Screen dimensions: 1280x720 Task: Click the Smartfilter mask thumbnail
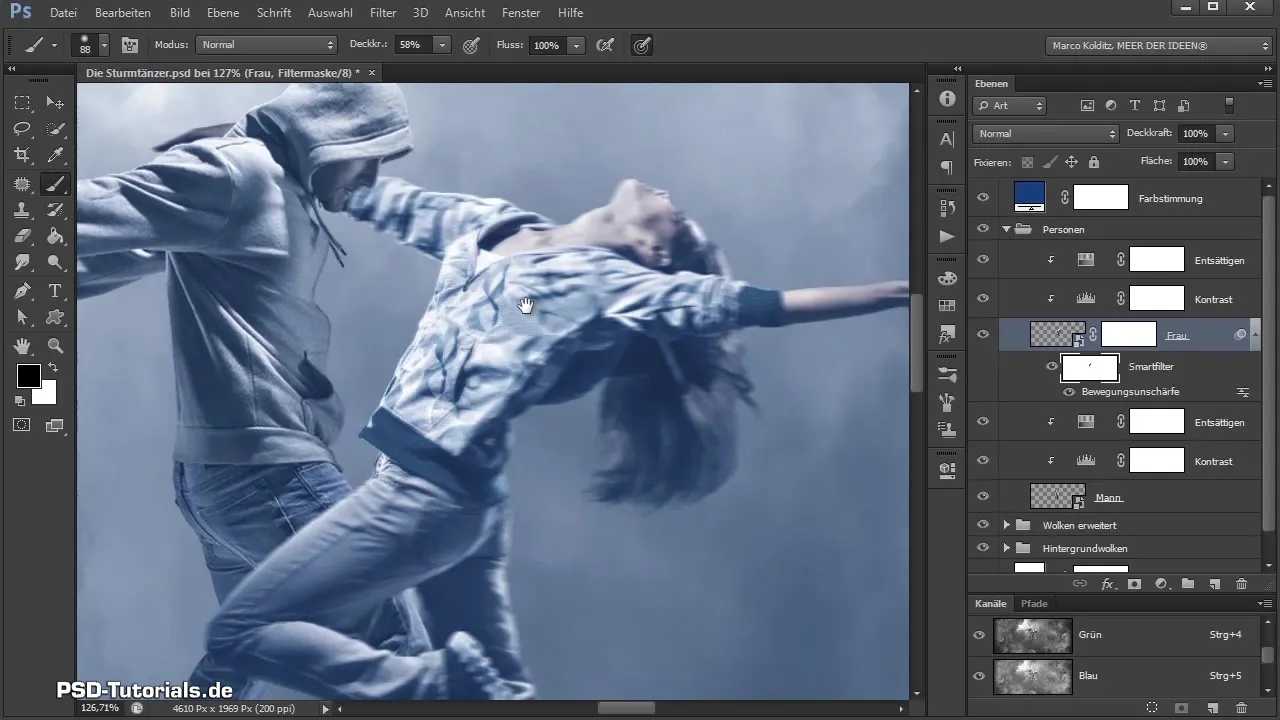[1089, 367]
